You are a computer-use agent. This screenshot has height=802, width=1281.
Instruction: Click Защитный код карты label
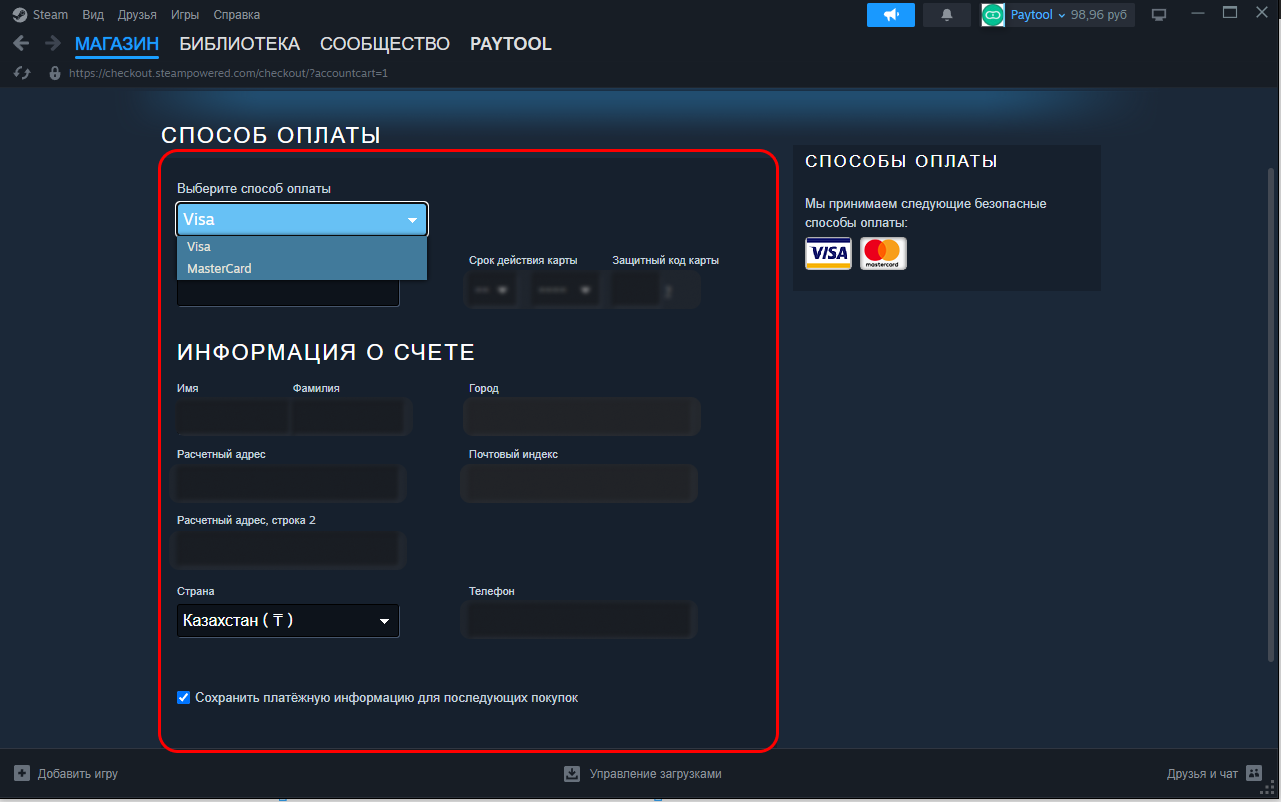click(x=666, y=260)
